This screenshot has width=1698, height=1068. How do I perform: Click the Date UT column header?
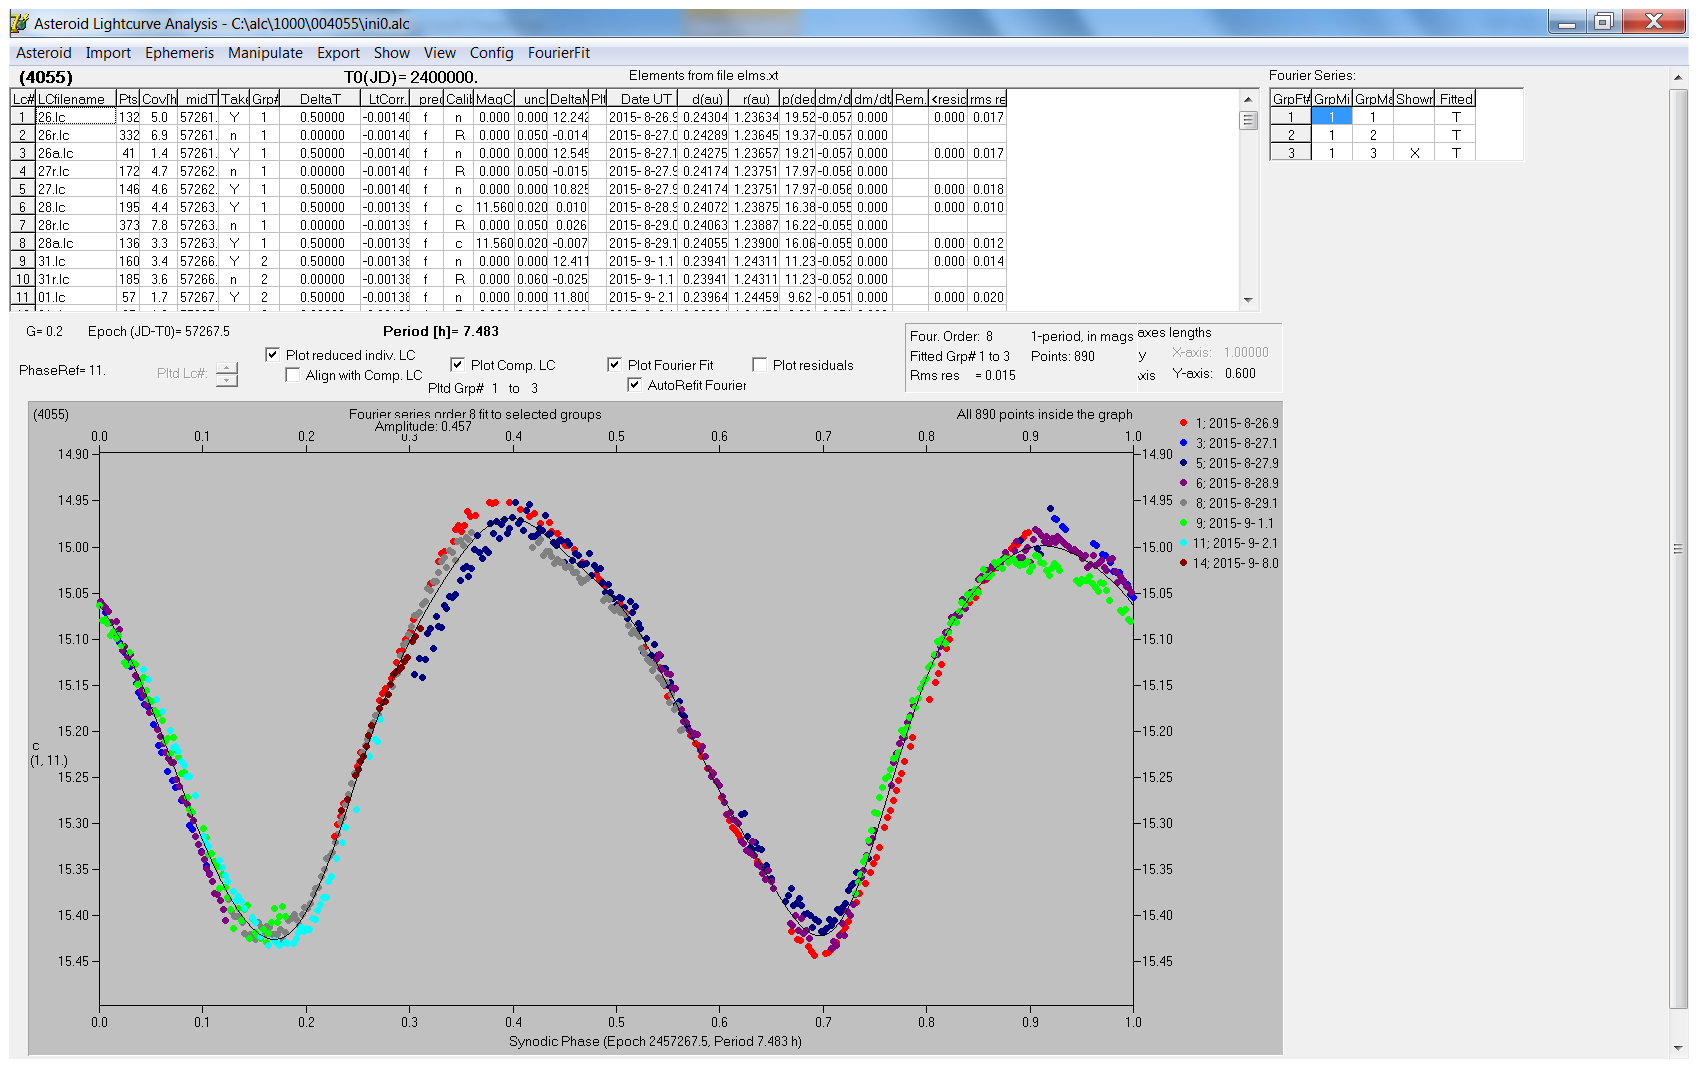pos(642,99)
